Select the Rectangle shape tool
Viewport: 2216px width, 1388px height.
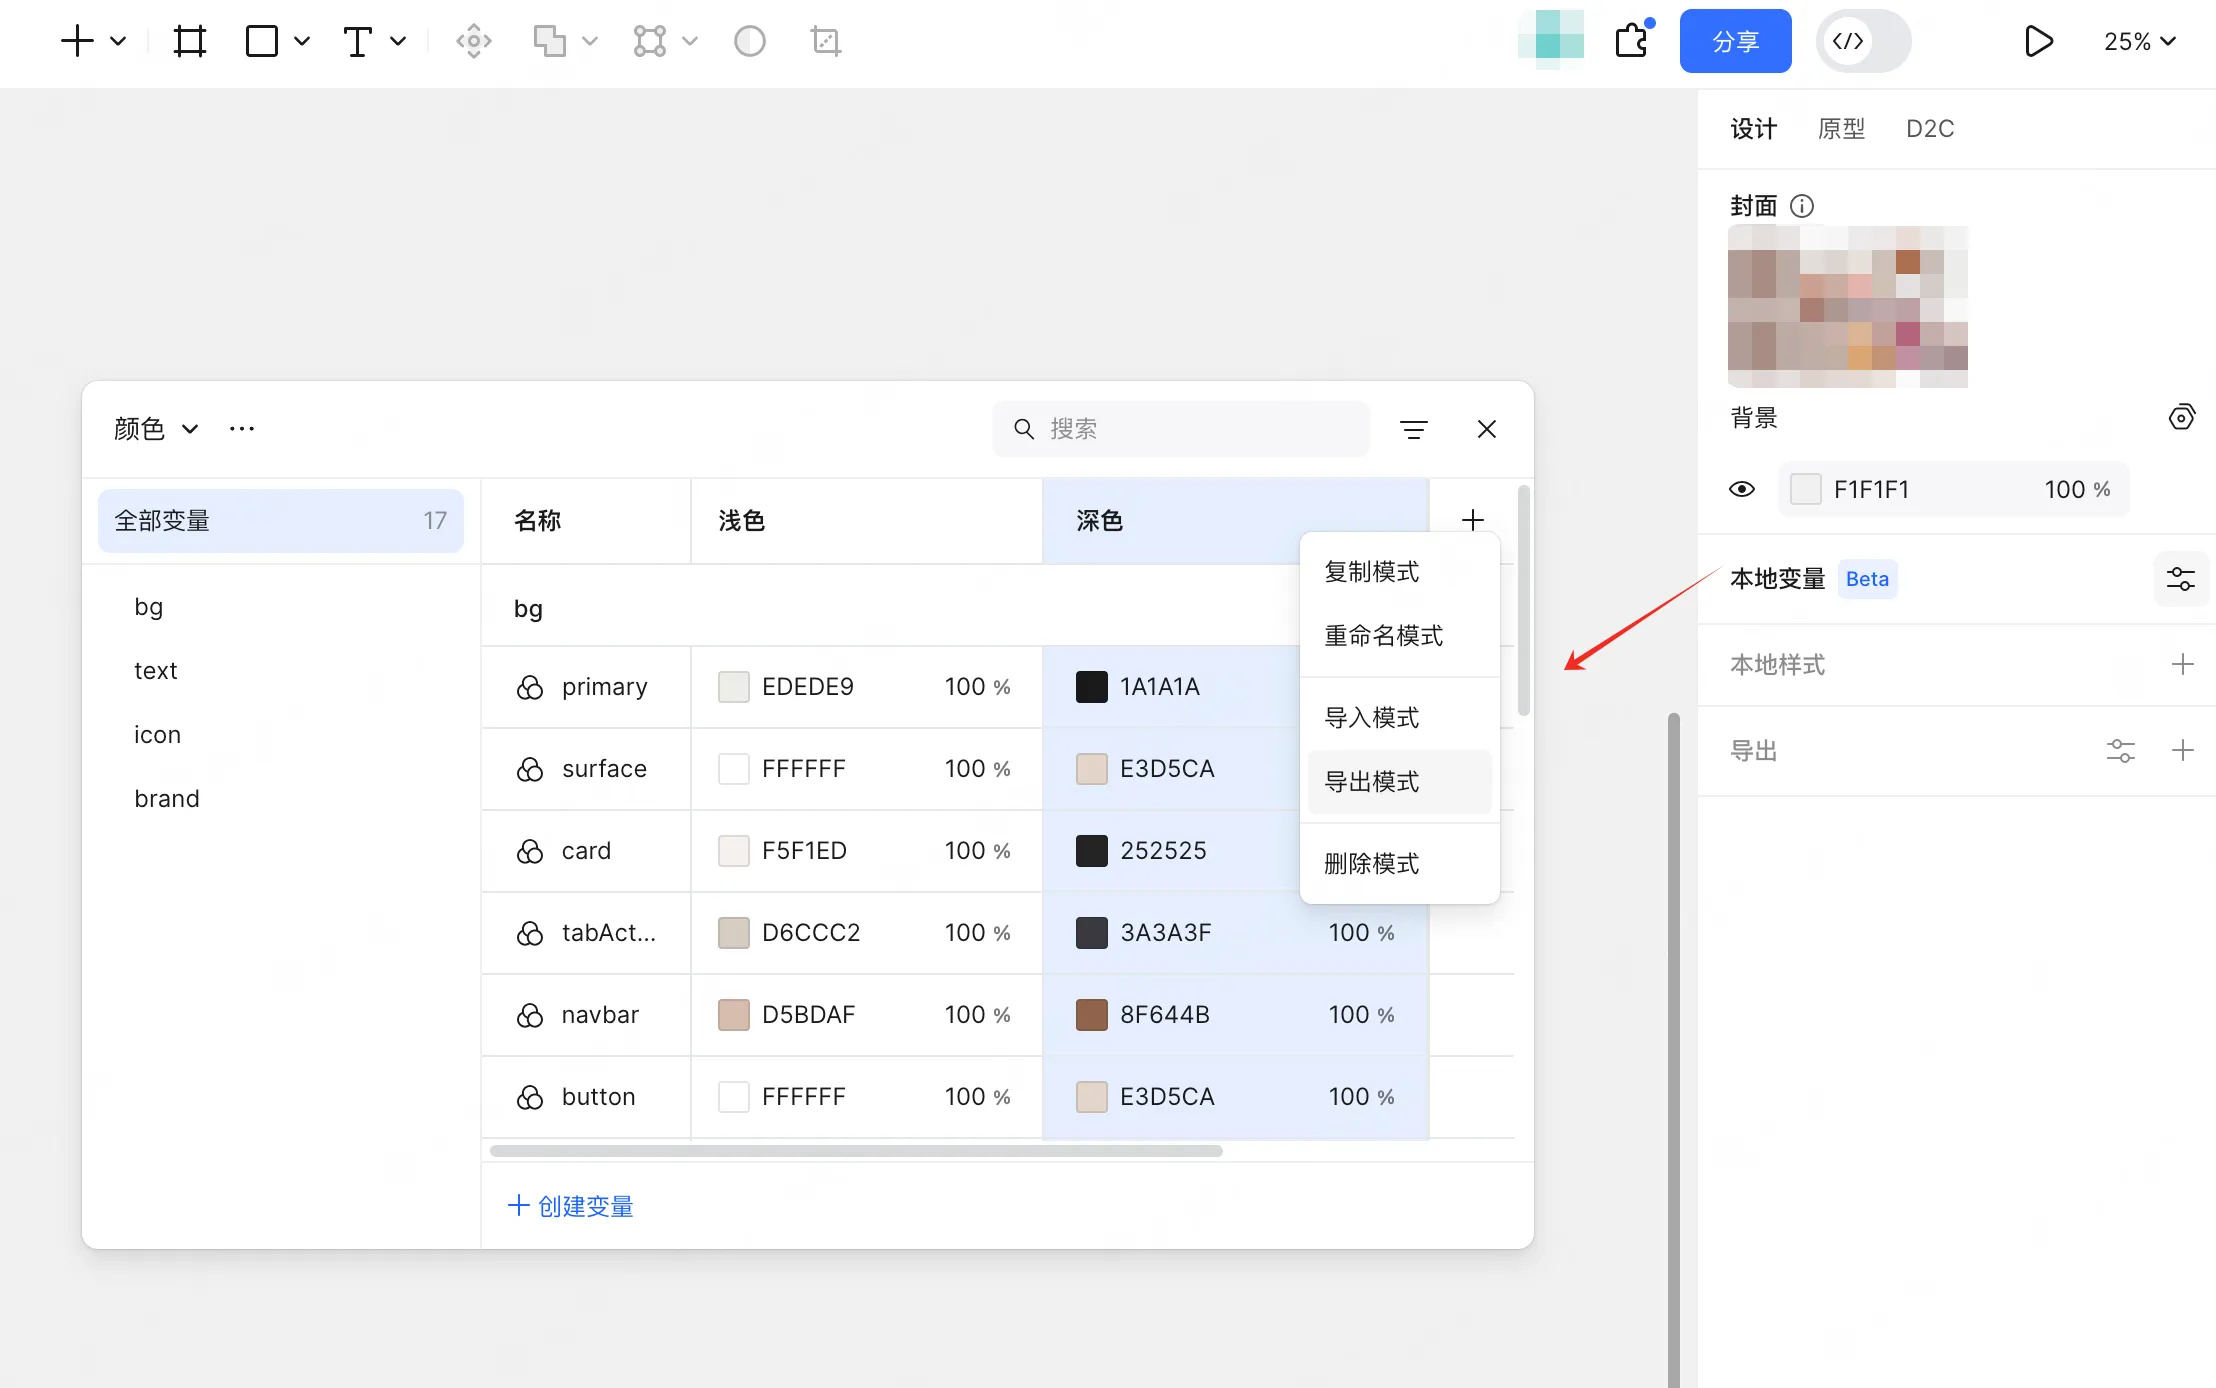point(262,41)
